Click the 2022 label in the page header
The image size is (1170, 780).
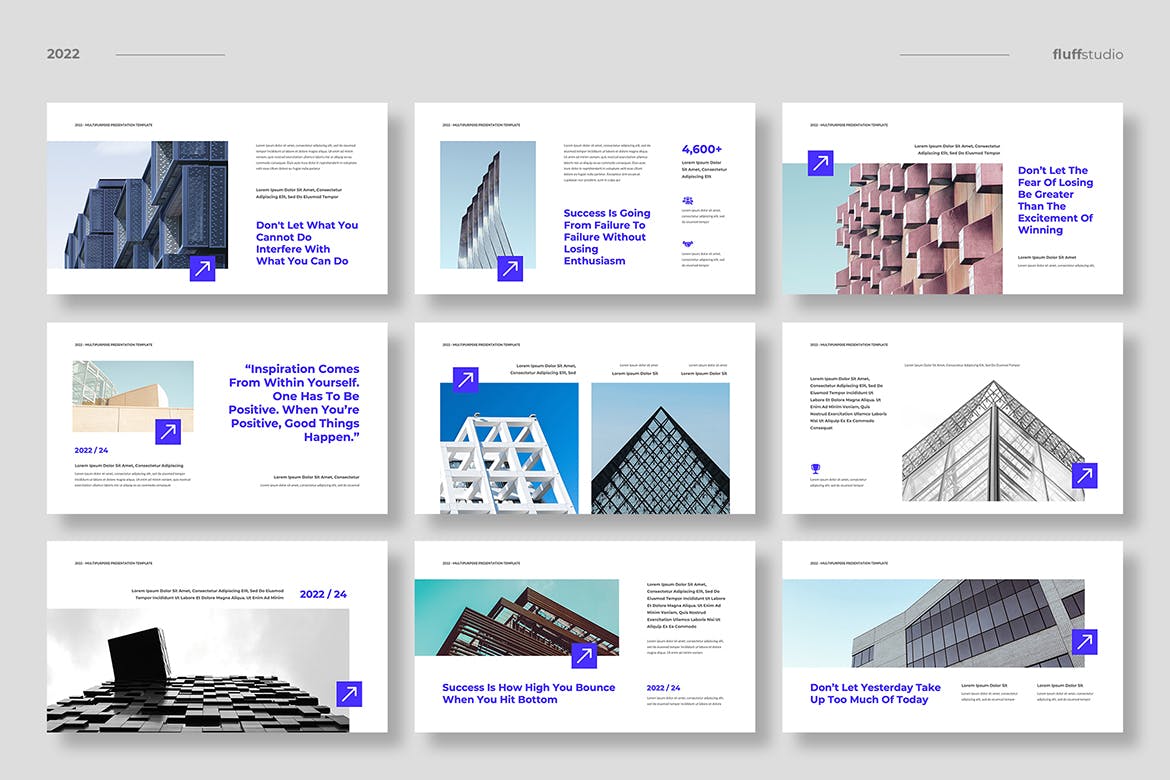point(63,54)
